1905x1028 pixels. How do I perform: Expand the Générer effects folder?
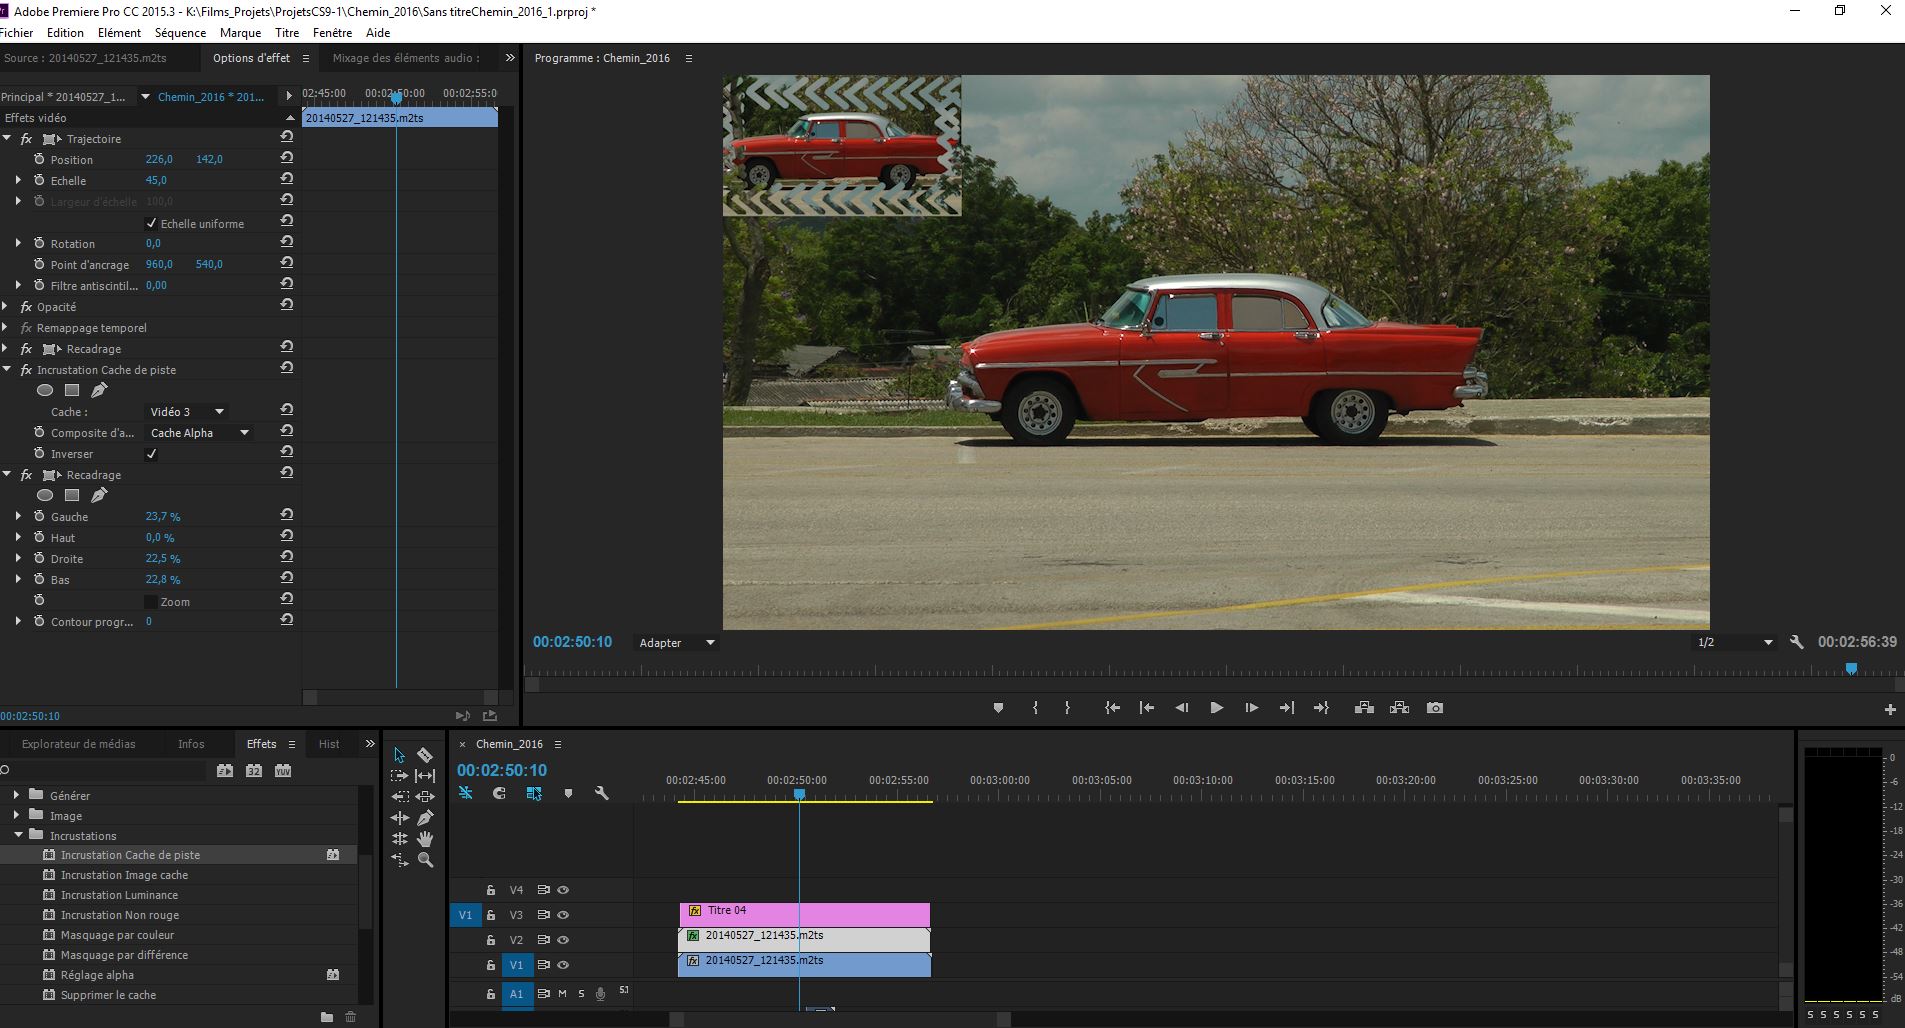[16, 795]
